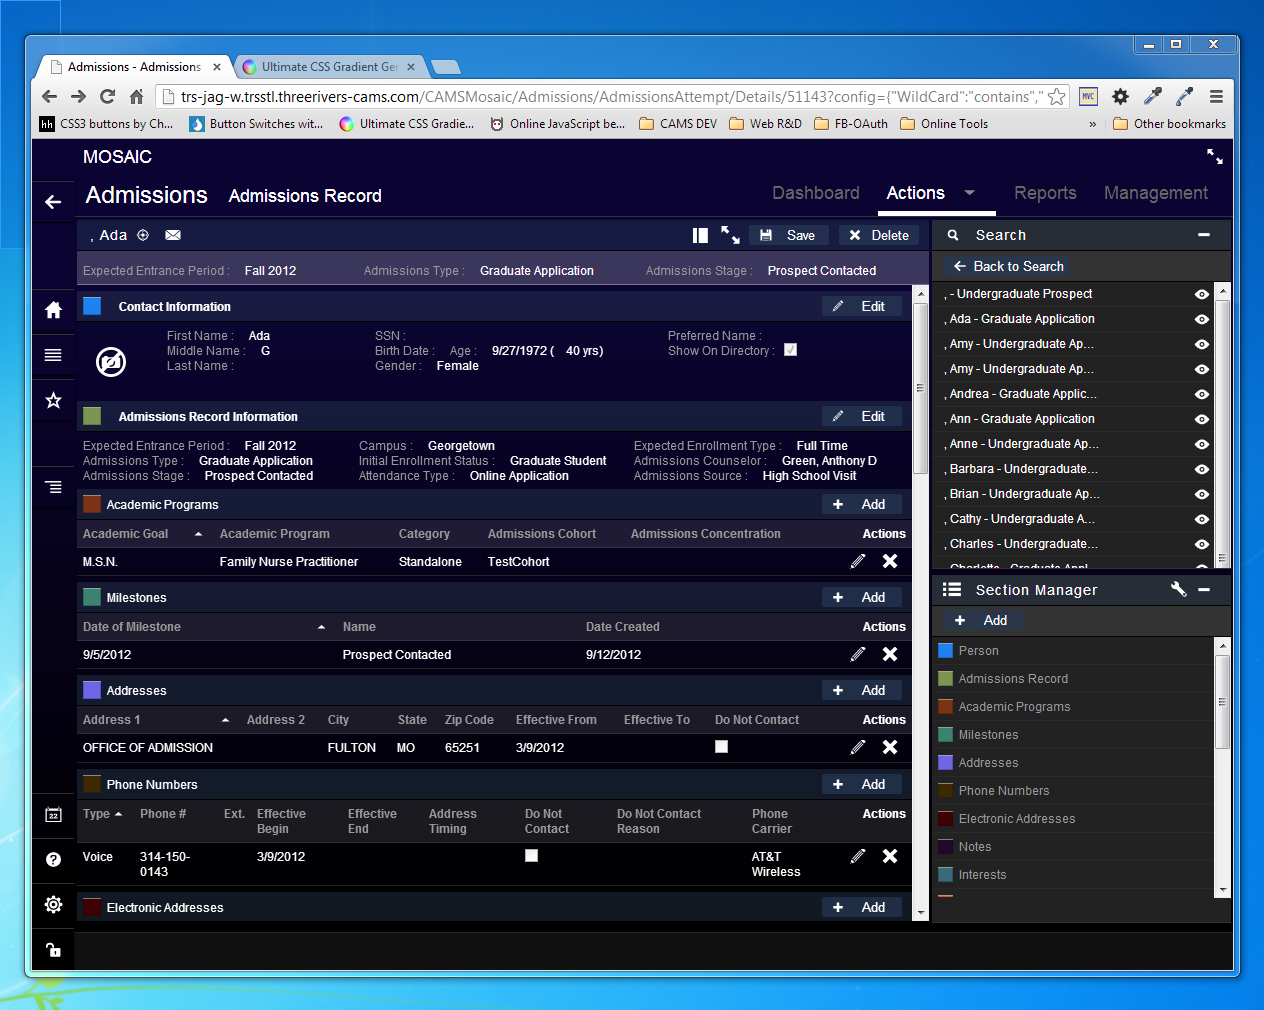
Task: Delete the Prospect Contacted milestone row
Action: (889, 654)
